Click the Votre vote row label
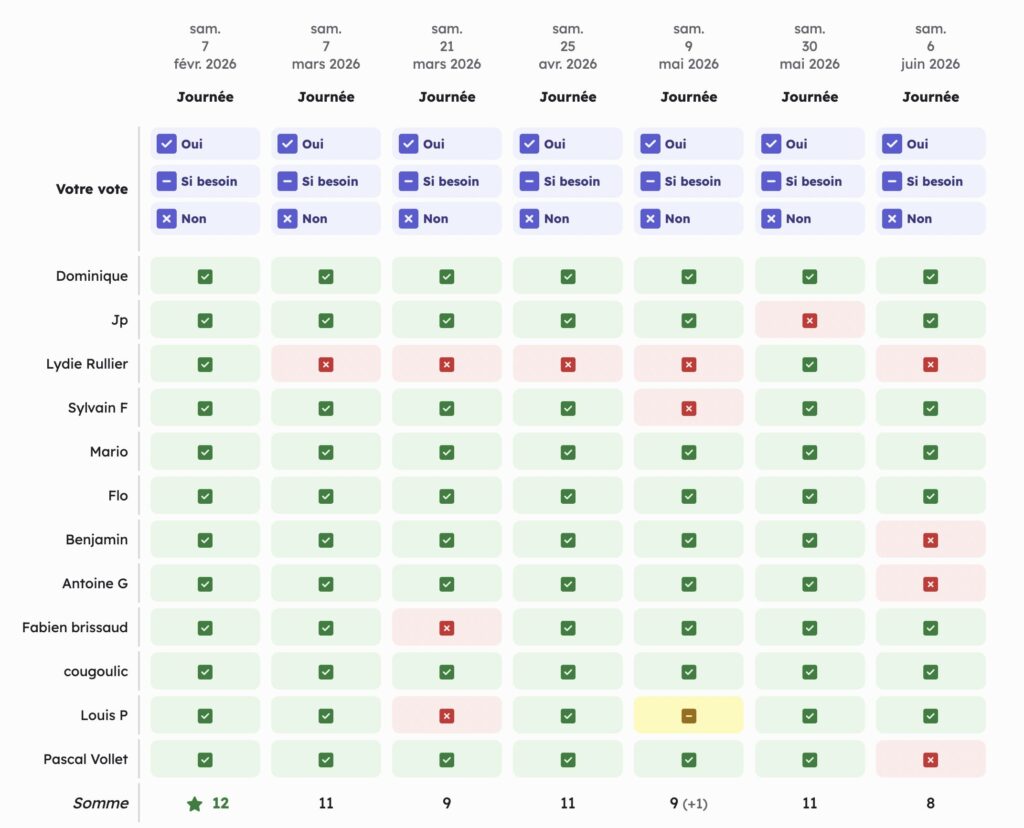Viewport: 1024px width, 828px height. point(92,189)
